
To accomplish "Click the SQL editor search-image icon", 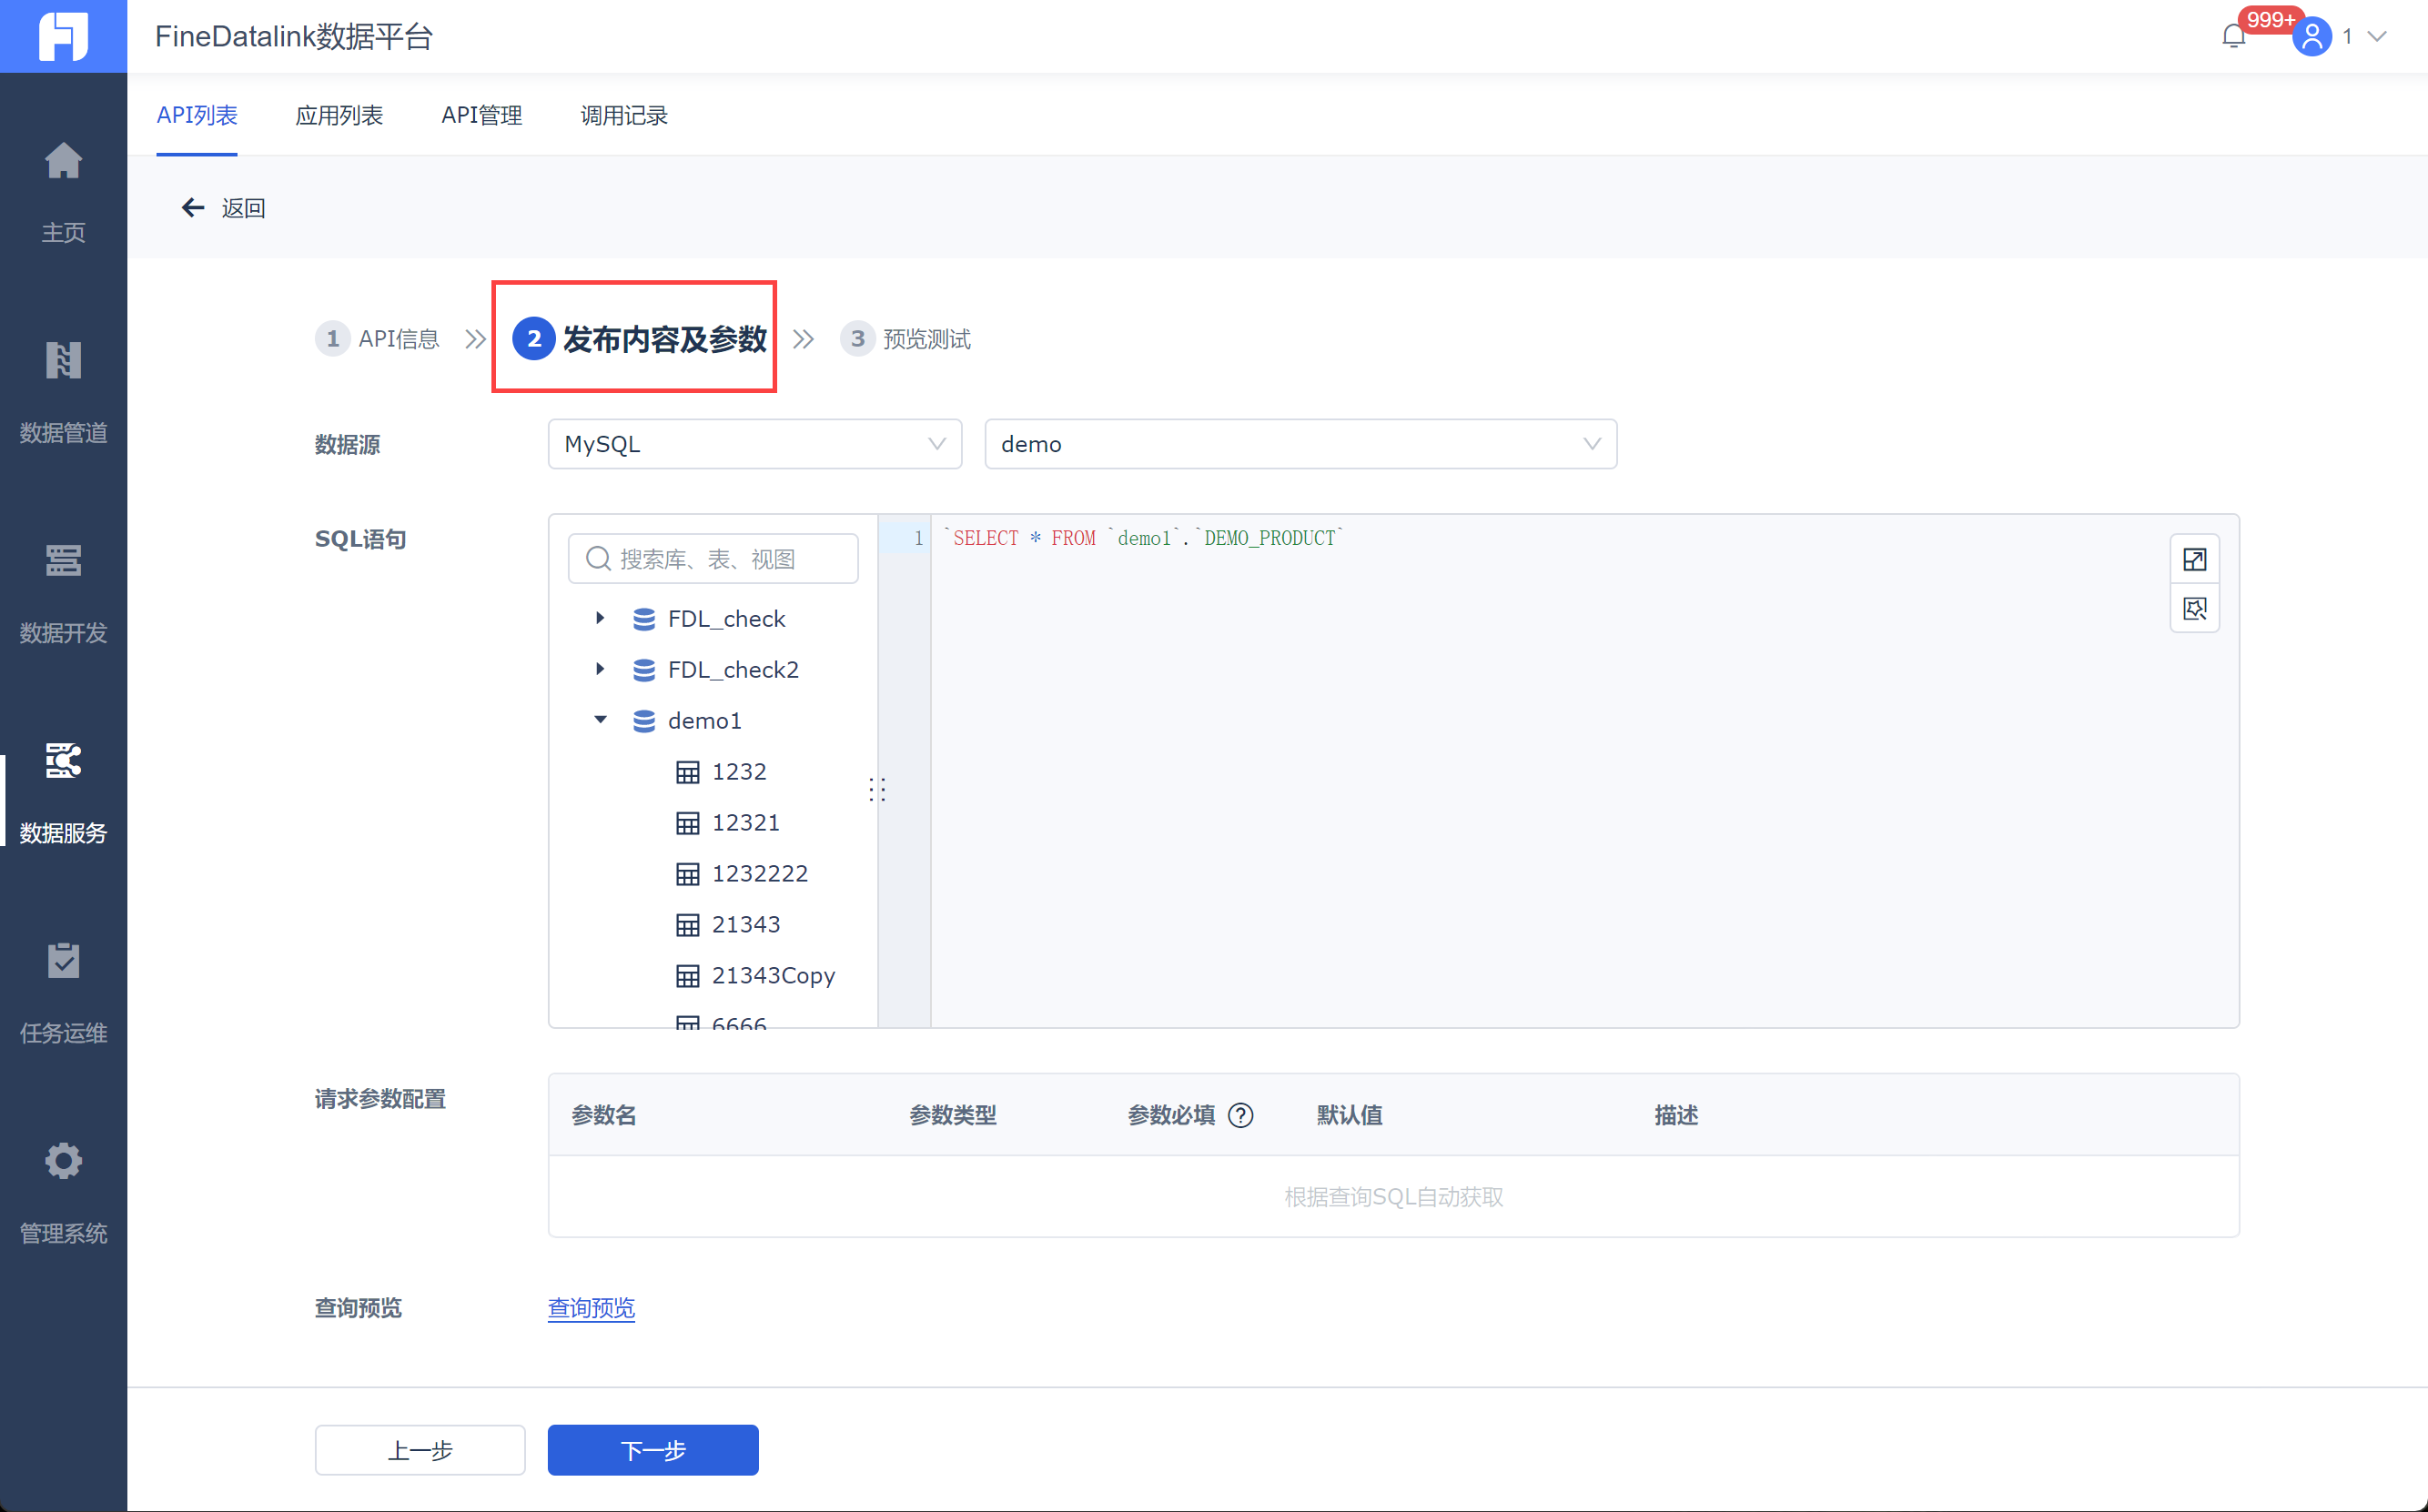I will [2194, 609].
